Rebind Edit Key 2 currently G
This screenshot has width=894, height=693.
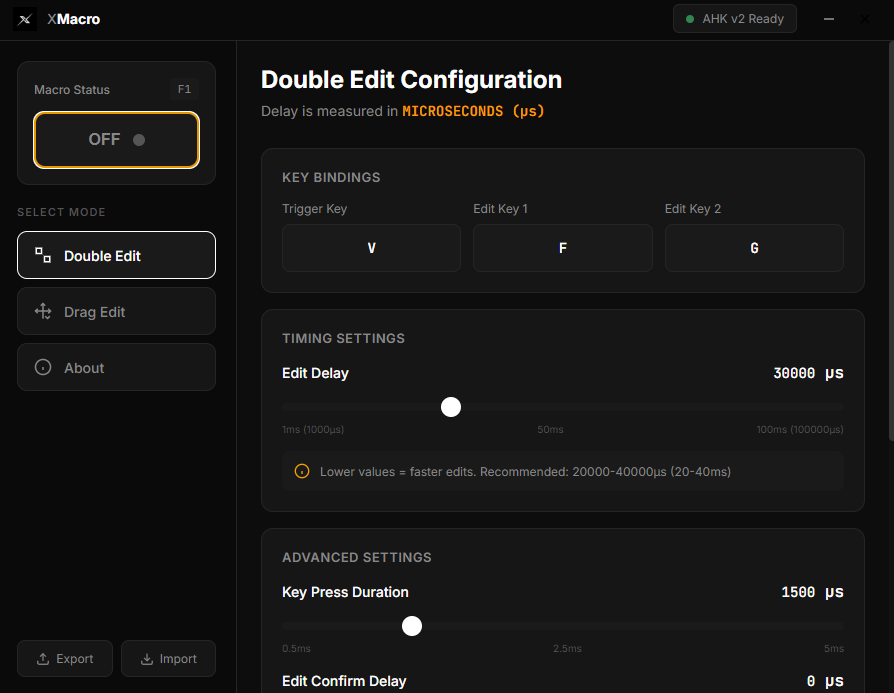click(754, 248)
